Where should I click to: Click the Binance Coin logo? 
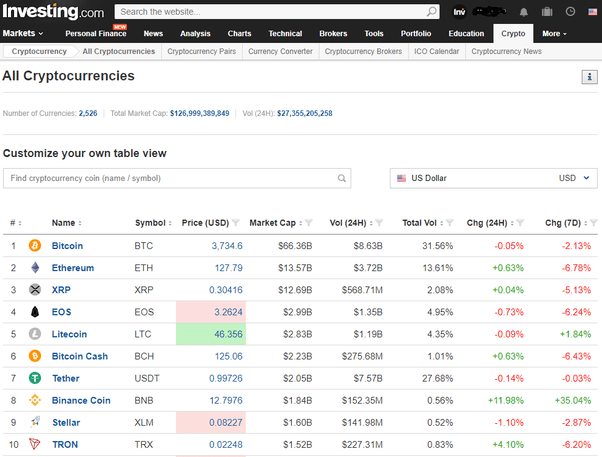click(35, 400)
